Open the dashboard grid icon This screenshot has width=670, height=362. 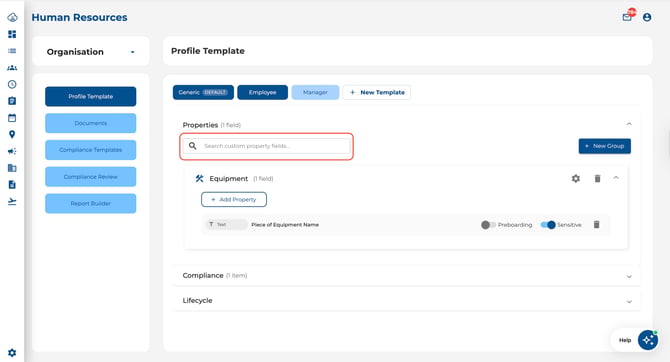pyautogui.click(x=12, y=34)
